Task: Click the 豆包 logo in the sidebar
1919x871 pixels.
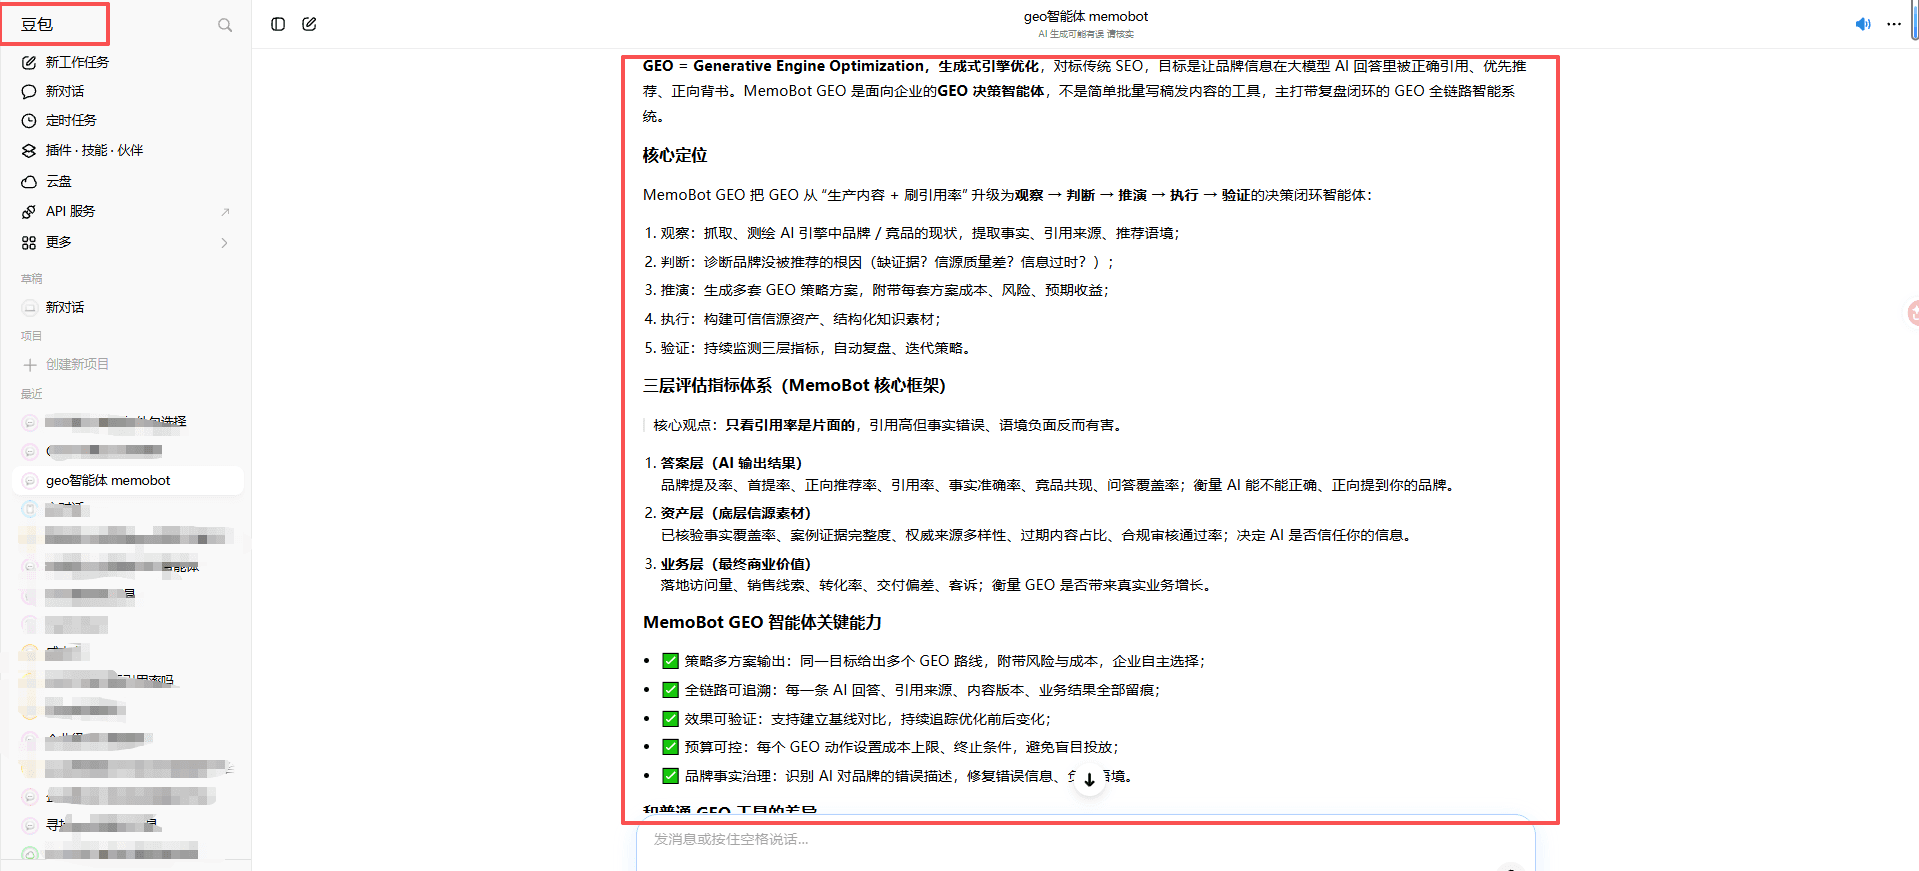Action: pos(37,25)
